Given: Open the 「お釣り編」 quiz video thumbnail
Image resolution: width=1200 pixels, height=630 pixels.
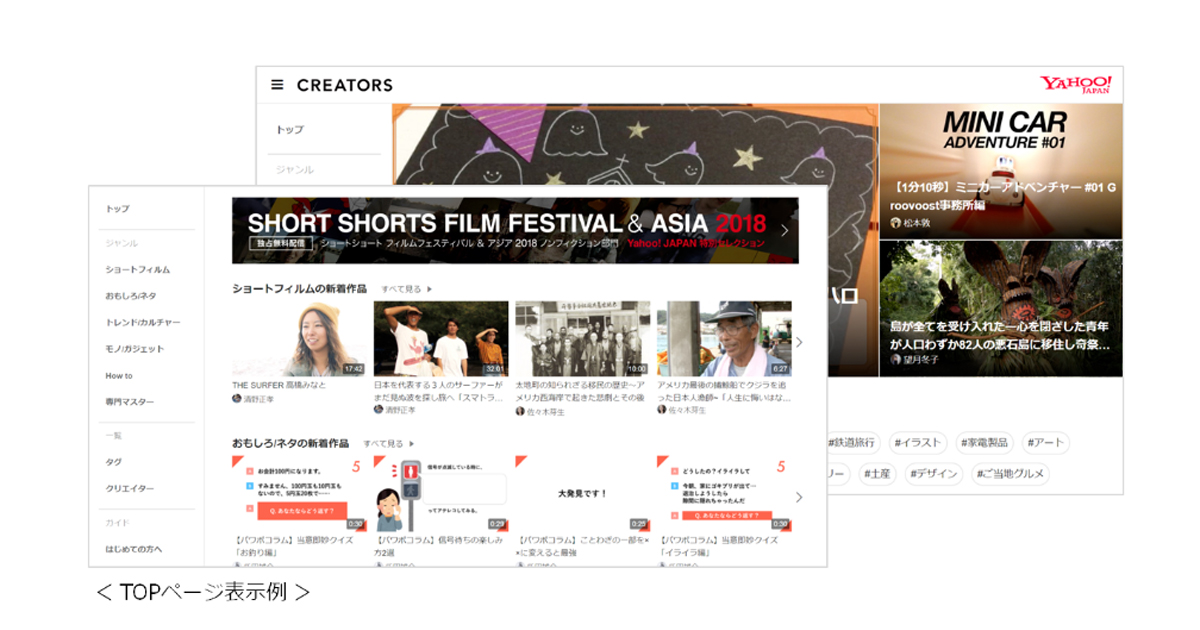Looking at the screenshot, I should point(299,493).
